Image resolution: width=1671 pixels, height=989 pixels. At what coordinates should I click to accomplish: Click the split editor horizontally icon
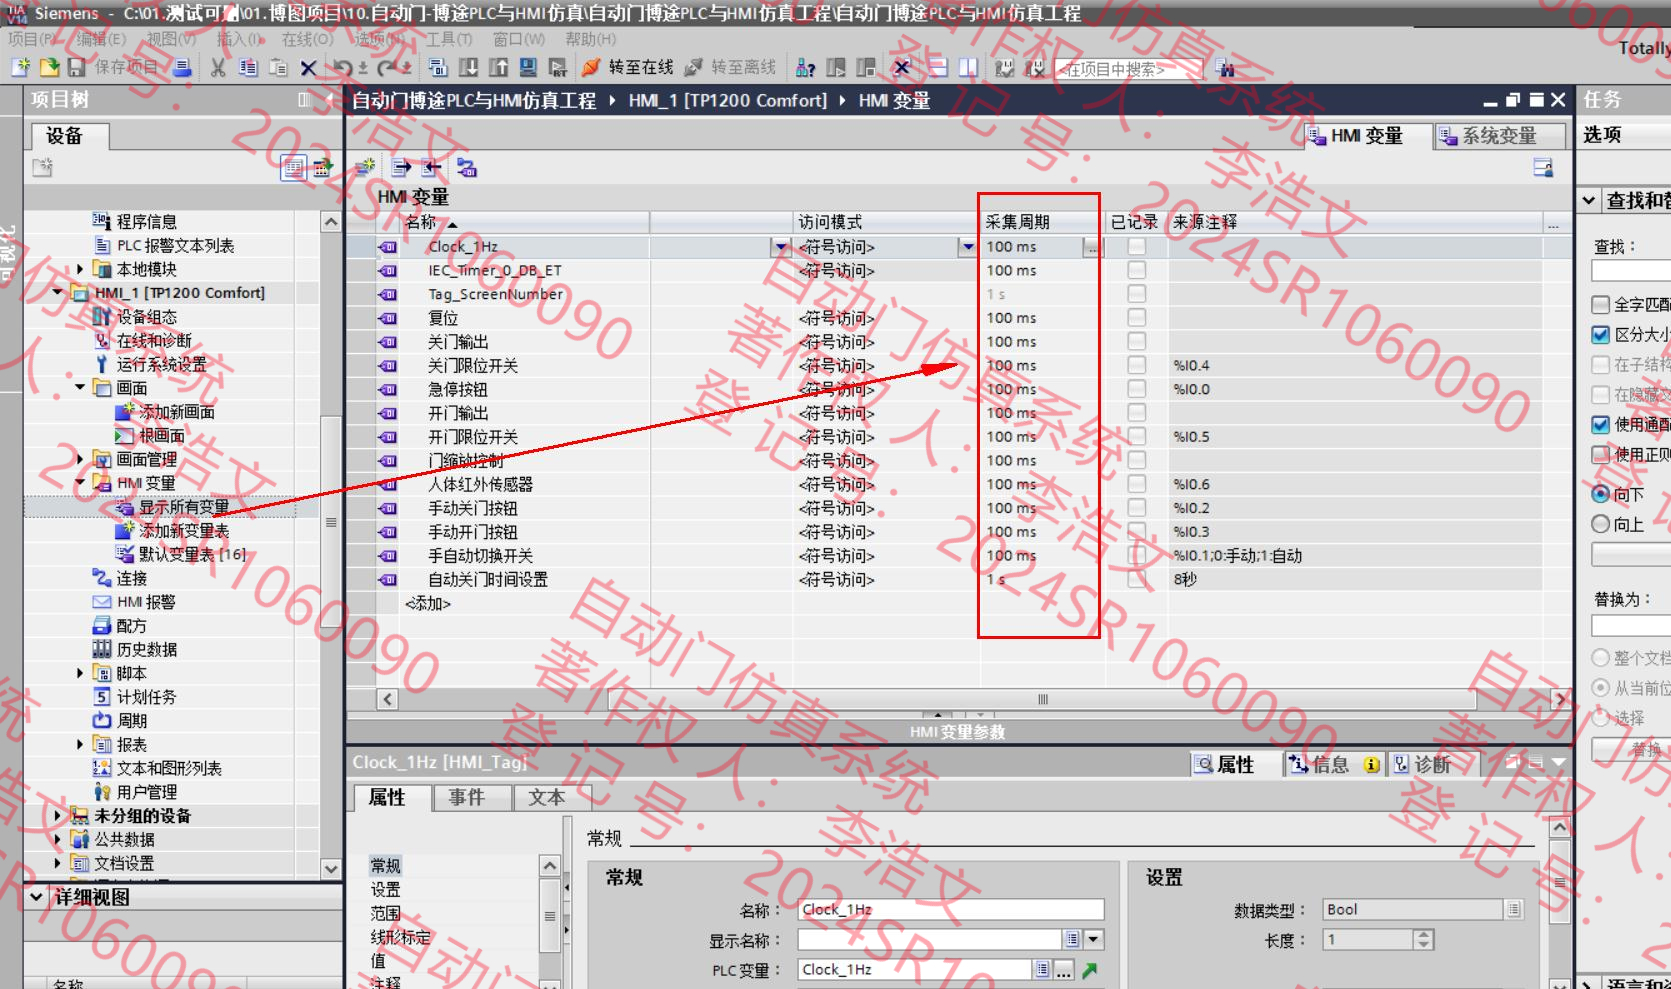pyautogui.click(x=937, y=68)
